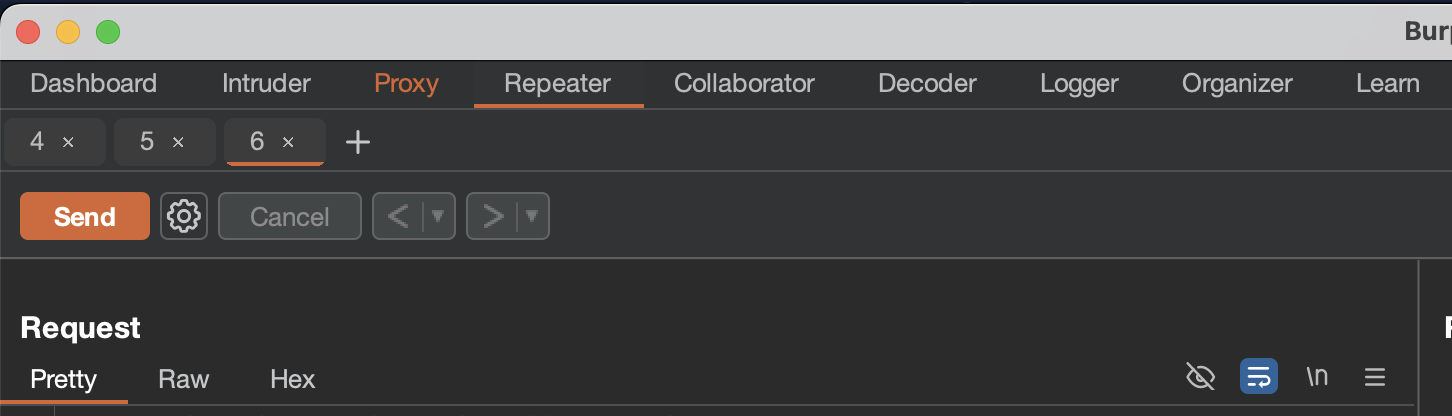Open the Intruder tab
Screen dimensions: 1452x416
266,83
